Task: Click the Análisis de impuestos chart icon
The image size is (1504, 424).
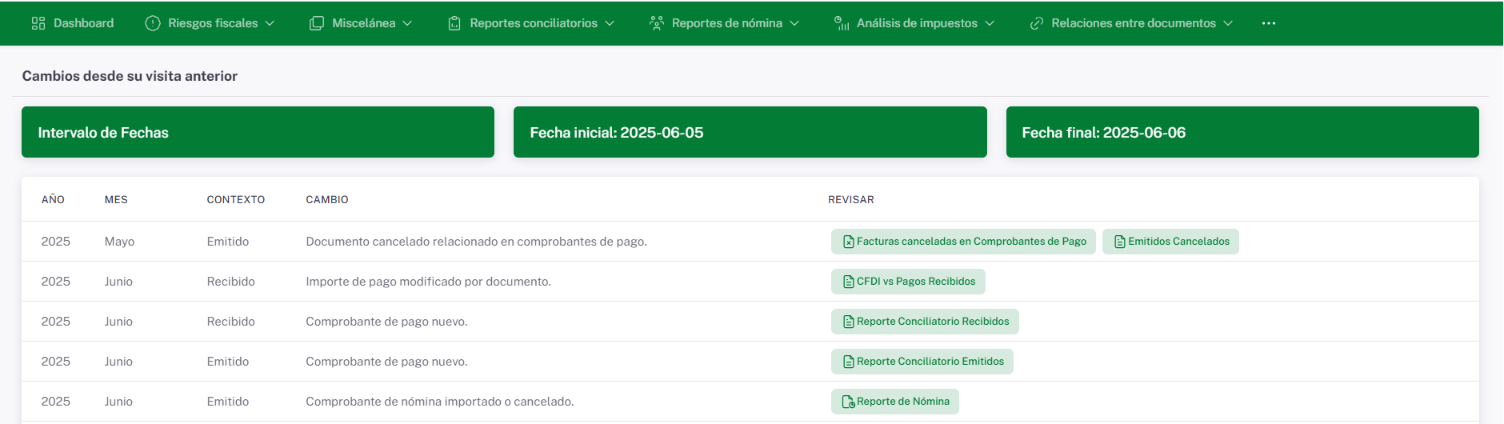Action: 841,23
